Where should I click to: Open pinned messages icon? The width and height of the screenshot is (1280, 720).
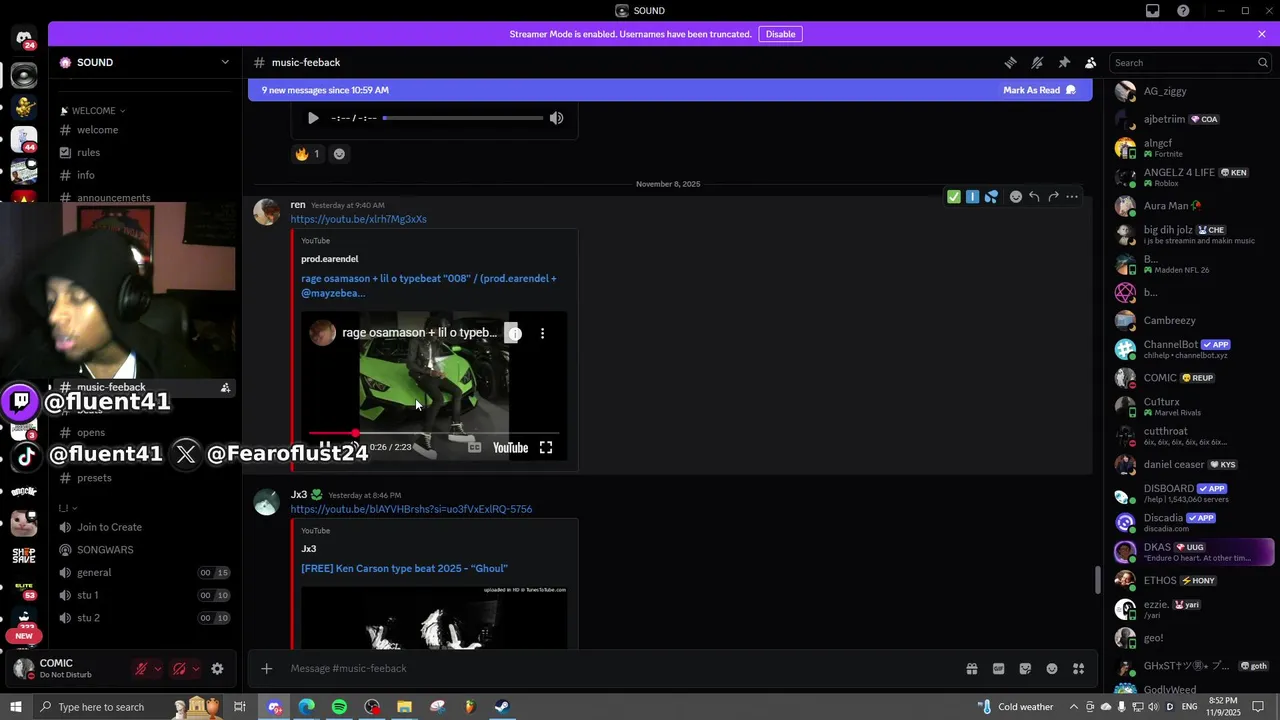click(1064, 62)
